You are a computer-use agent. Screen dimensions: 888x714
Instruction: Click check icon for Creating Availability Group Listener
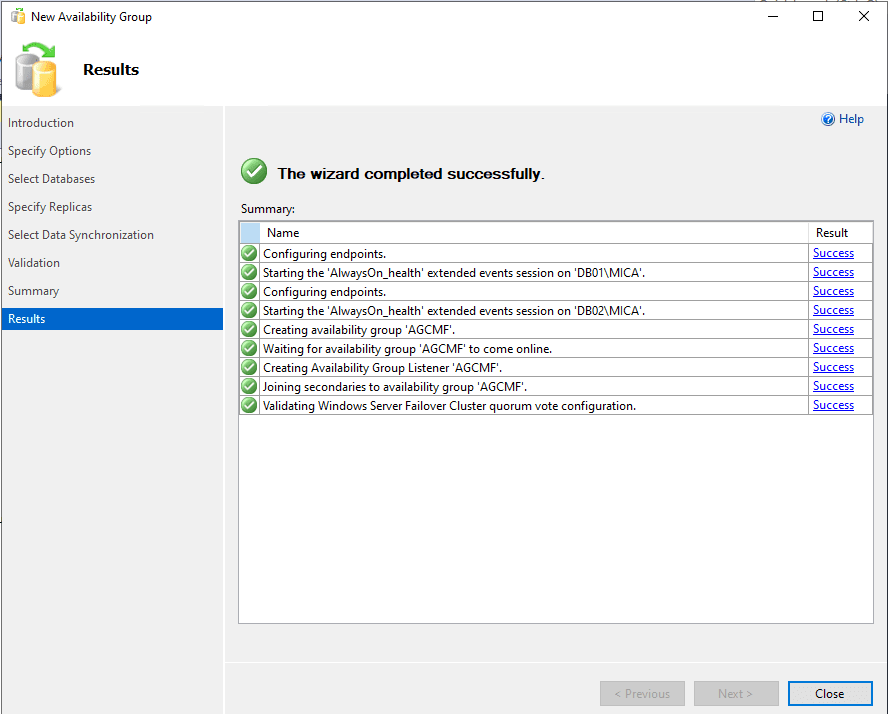(x=249, y=367)
